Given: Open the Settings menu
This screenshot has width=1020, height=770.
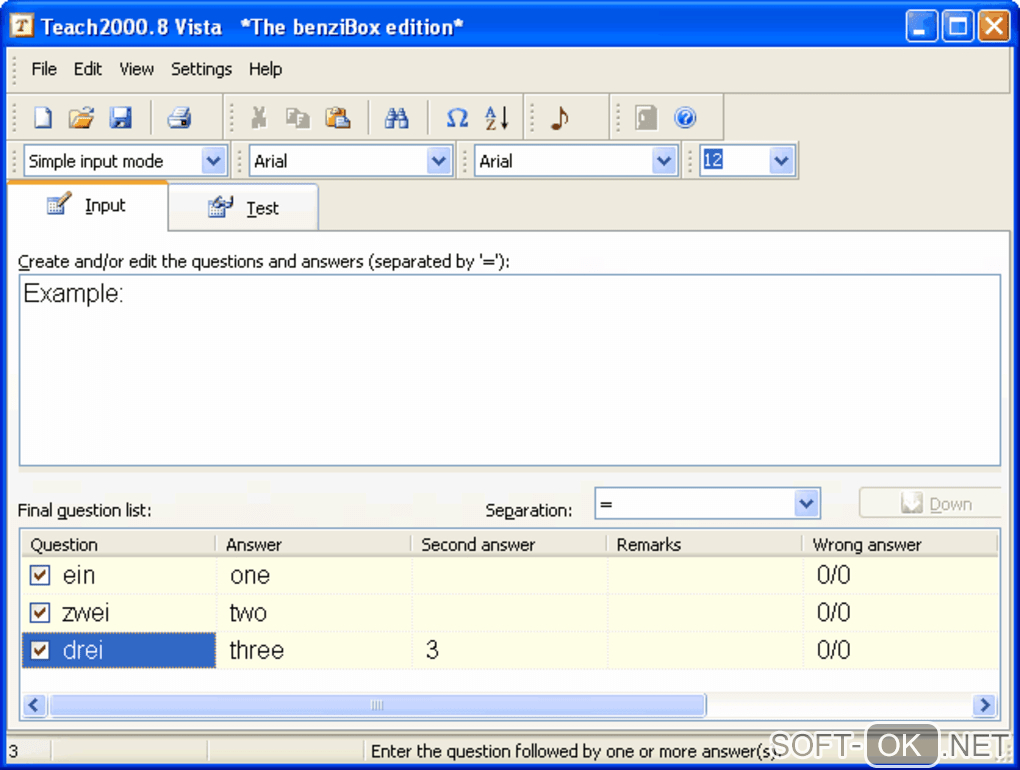Looking at the screenshot, I should tap(201, 69).
